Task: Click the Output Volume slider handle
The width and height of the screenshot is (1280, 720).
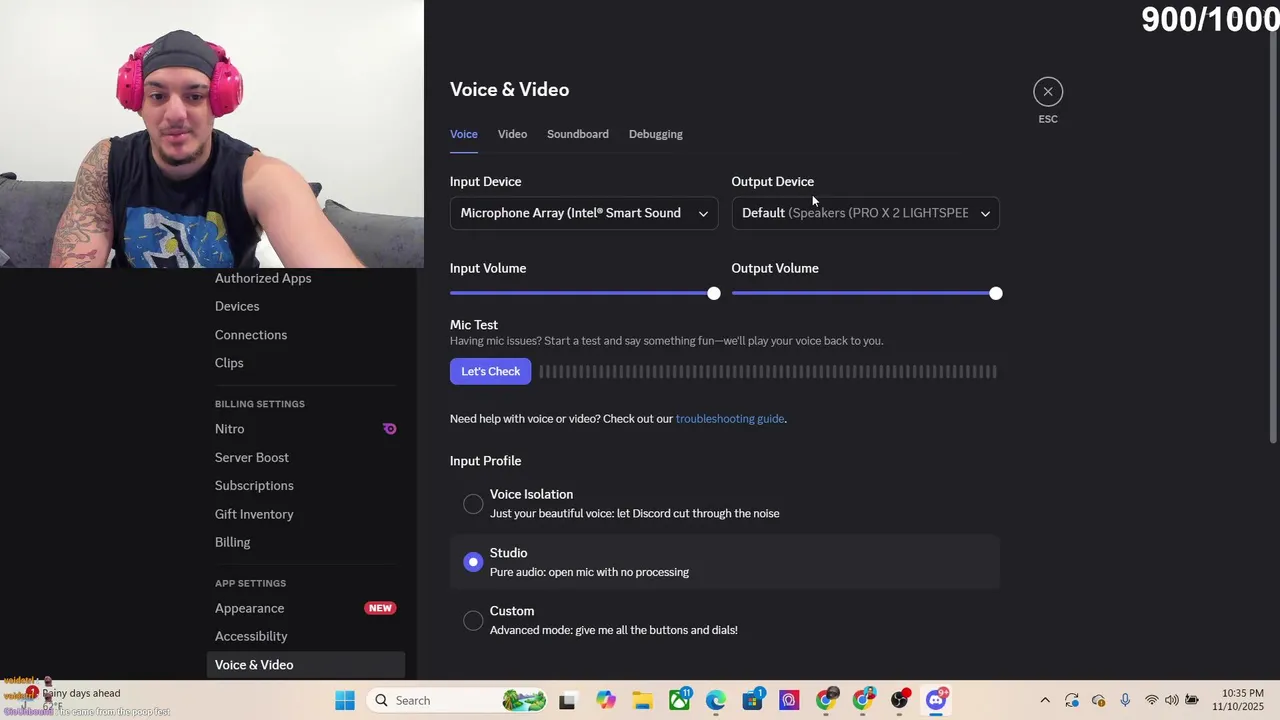Action: [995, 293]
